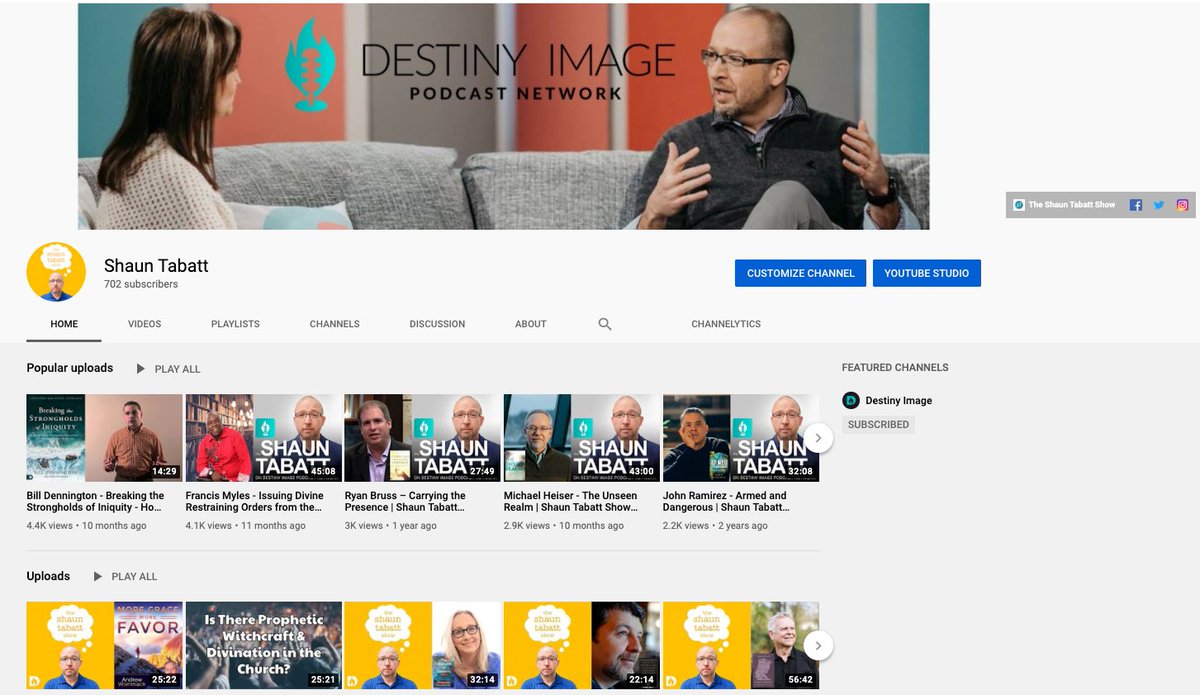
Task: Play all Uploads triangle icon
Action: [98, 577]
